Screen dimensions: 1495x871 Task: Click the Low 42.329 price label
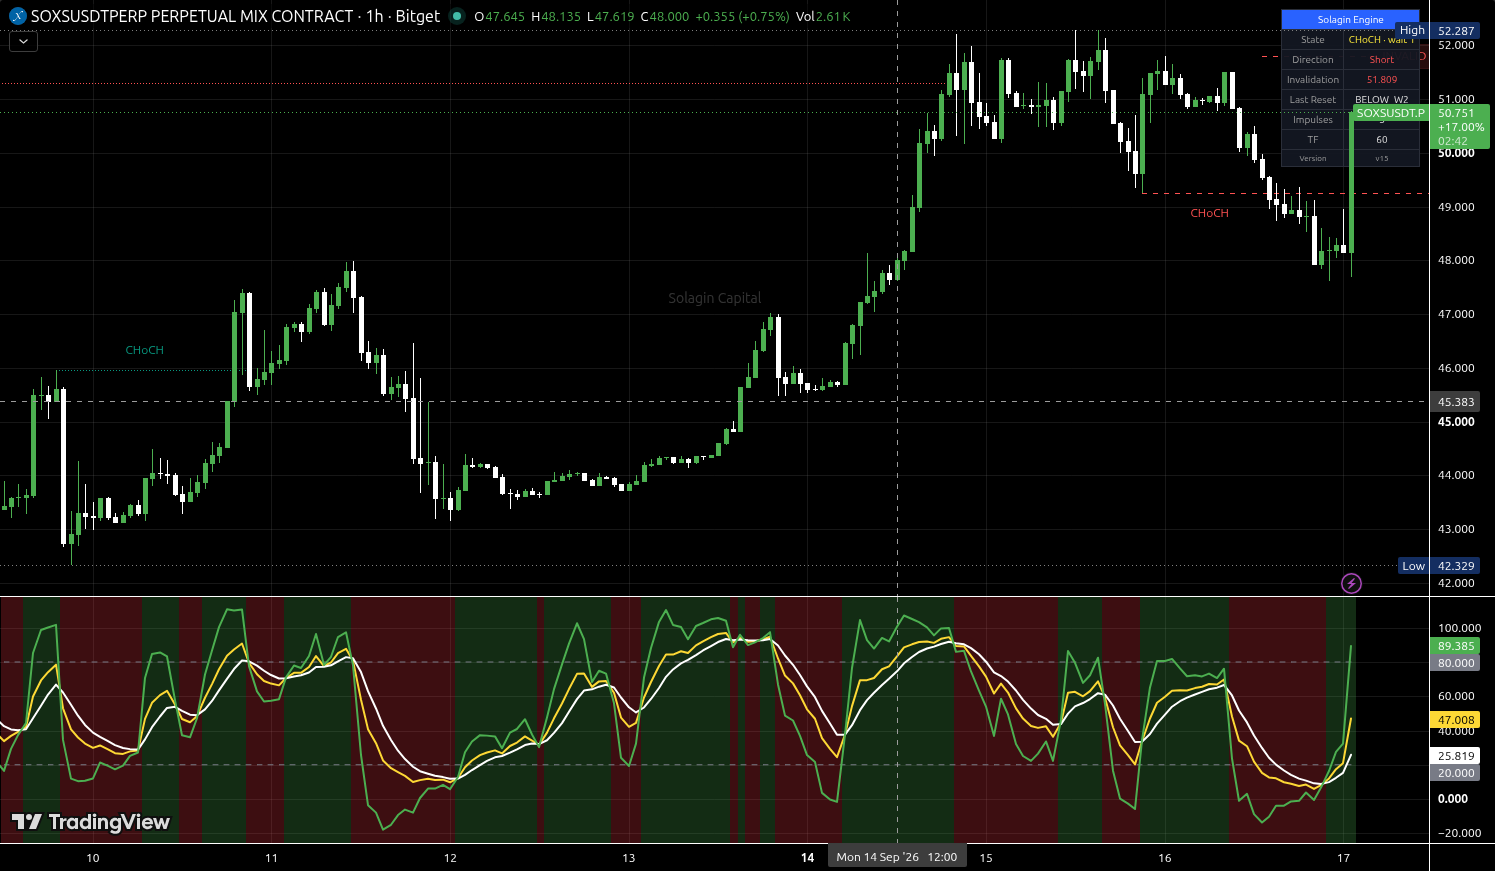(1439, 566)
